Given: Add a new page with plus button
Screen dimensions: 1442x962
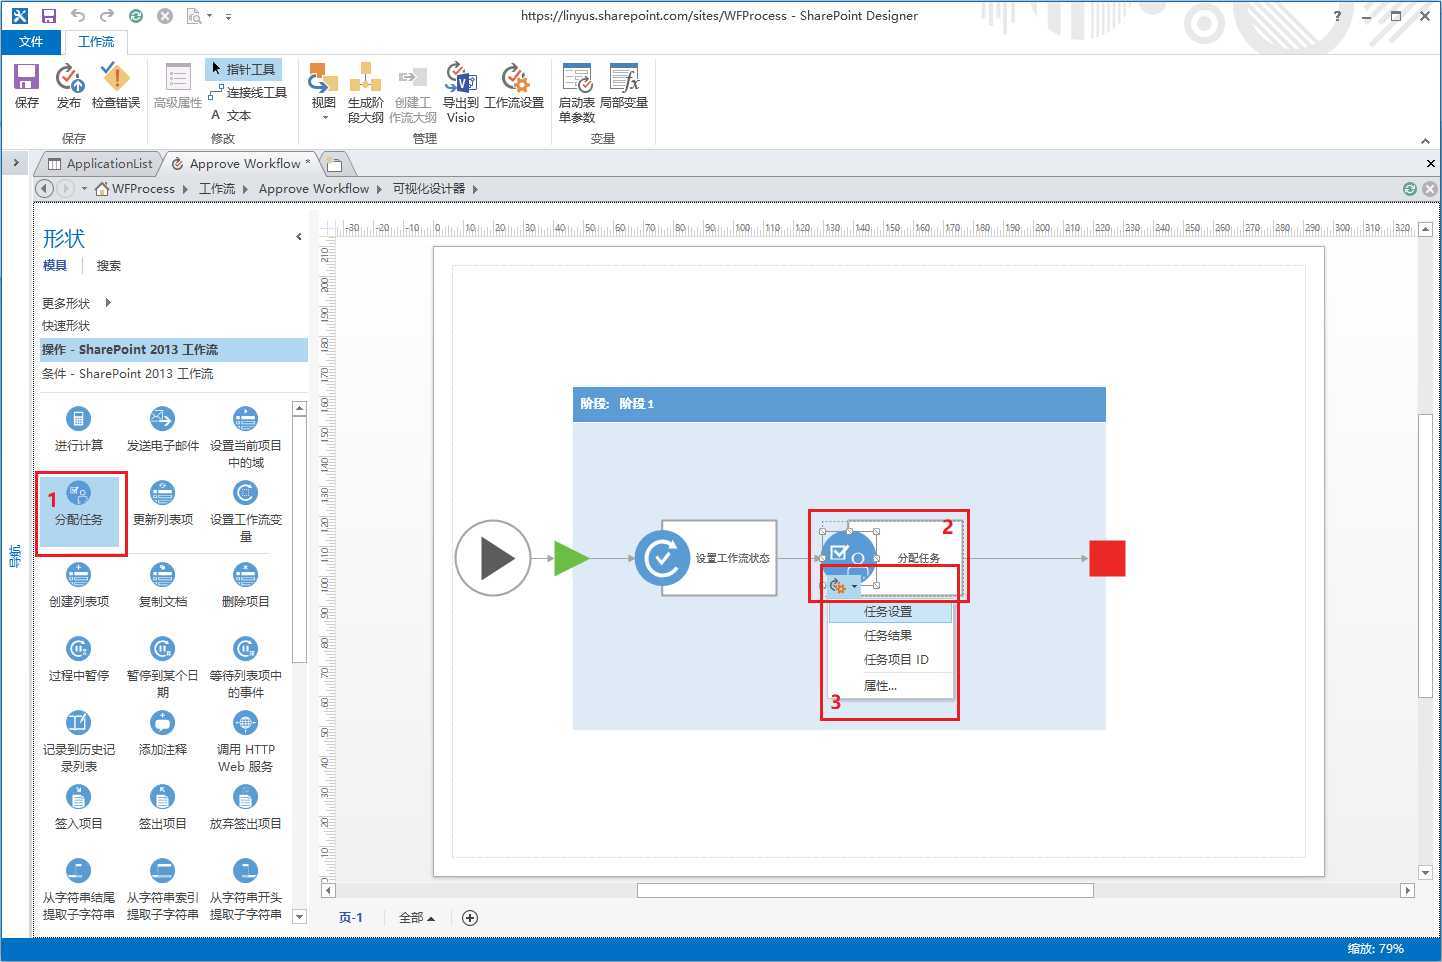Looking at the screenshot, I should (470, 917).
